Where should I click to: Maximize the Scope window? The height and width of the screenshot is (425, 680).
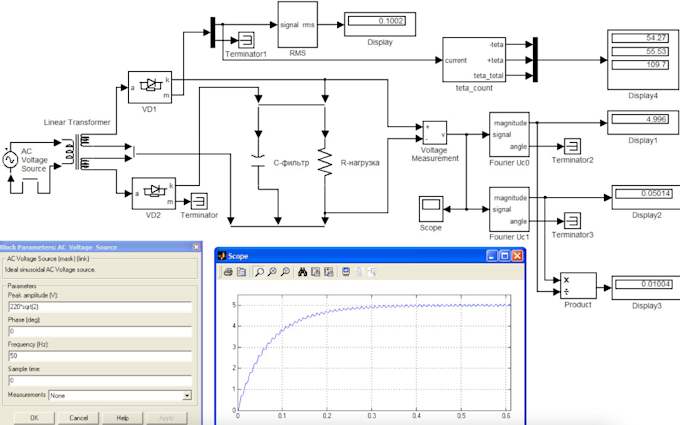504,256
